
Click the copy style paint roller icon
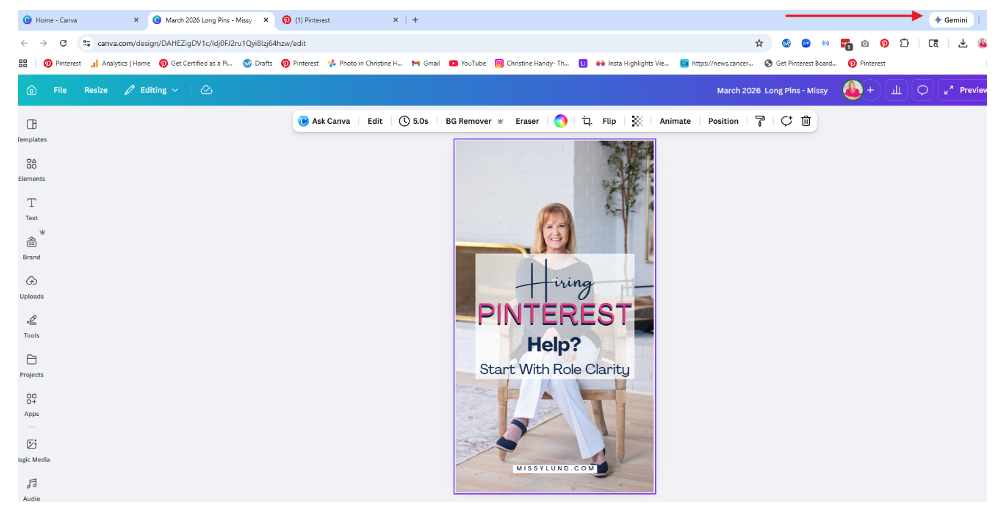point(760,121)
